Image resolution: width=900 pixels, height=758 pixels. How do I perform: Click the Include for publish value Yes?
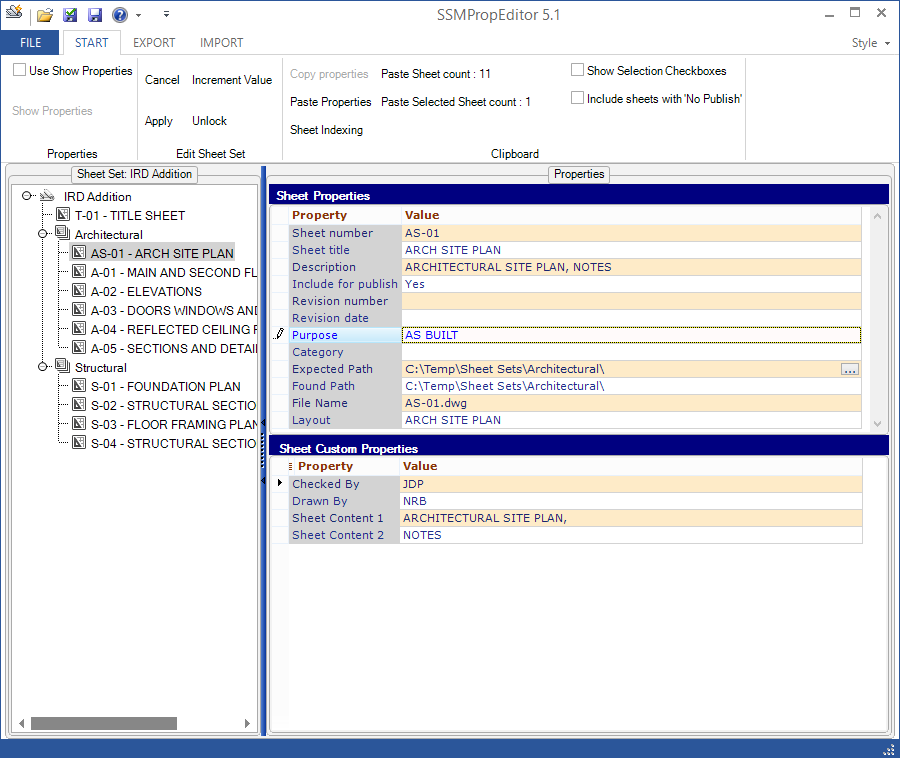pyautogui.click(x=631, y=284)
